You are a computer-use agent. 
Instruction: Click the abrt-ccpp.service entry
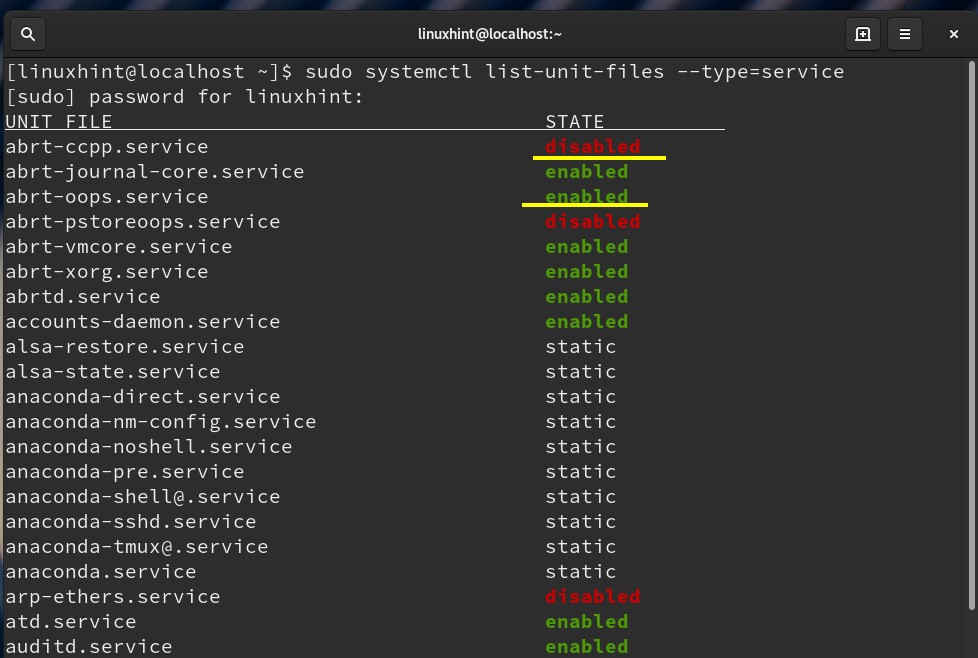pos(107,147)
